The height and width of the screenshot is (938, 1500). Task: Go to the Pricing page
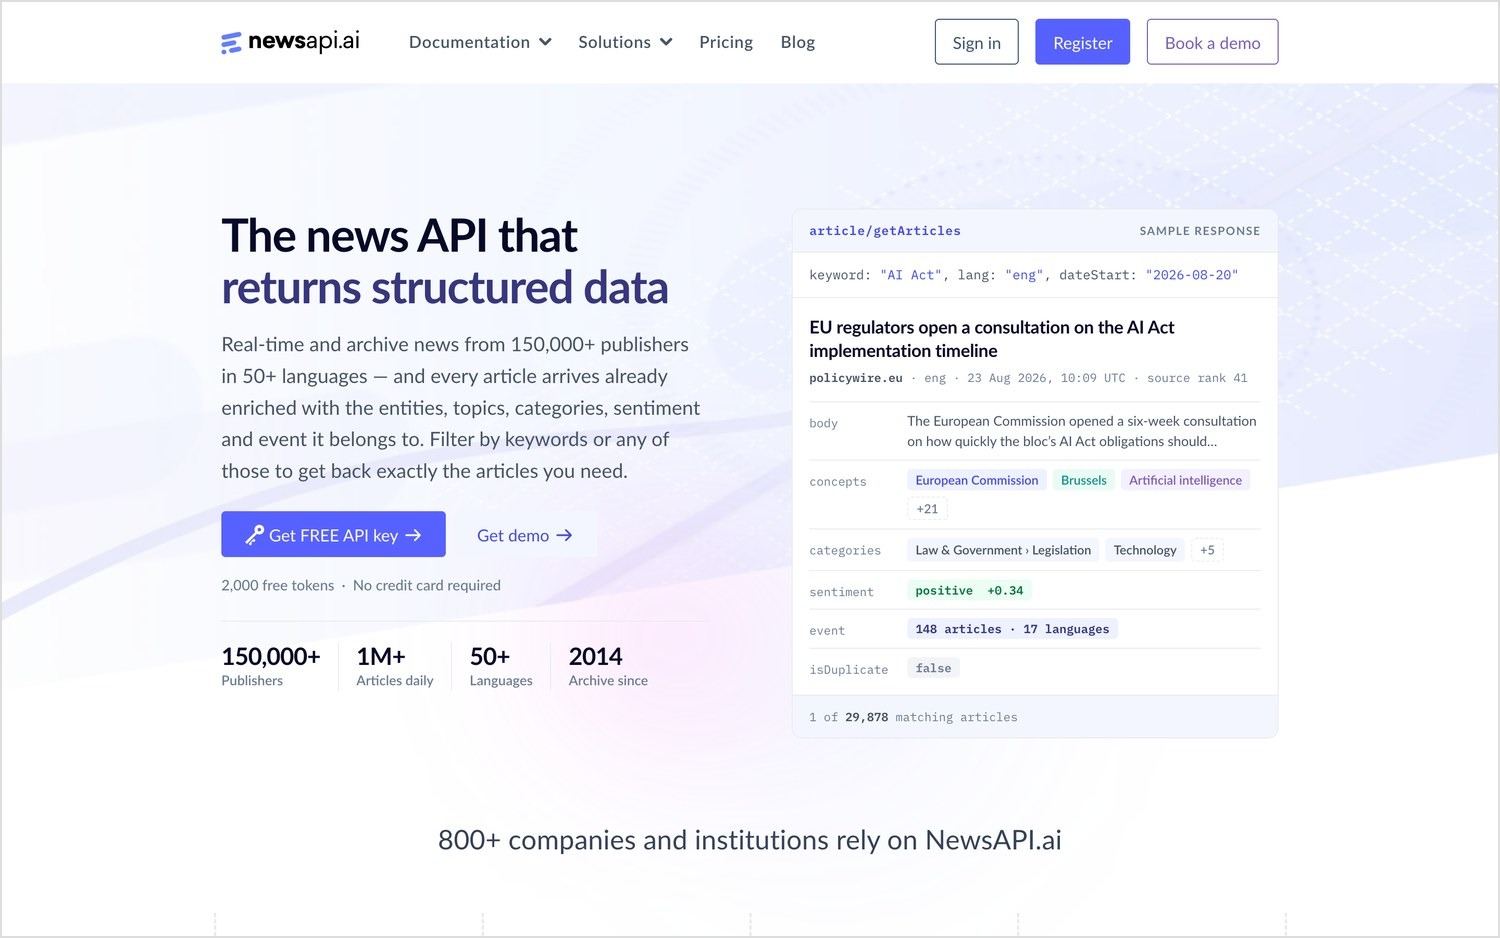click(x=726, y=42)
